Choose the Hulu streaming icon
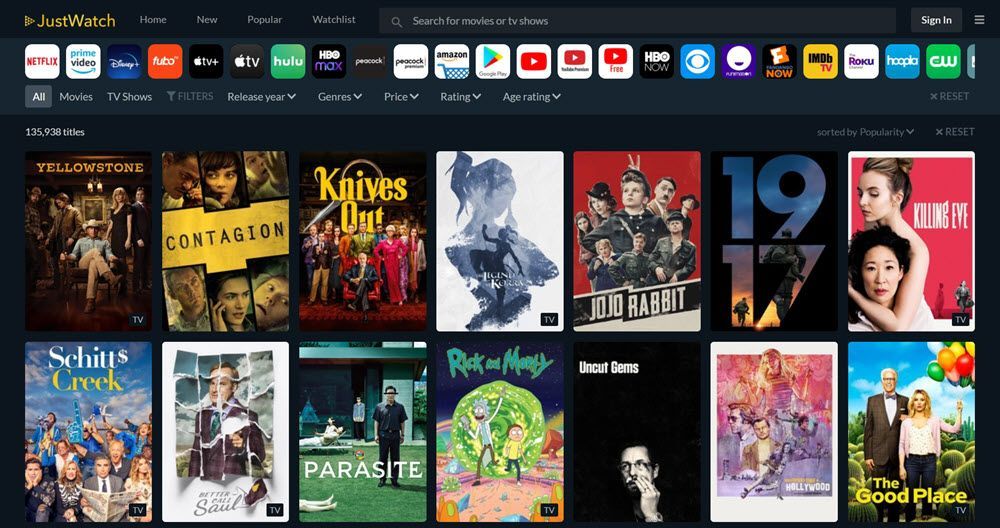 pos(288,61)
